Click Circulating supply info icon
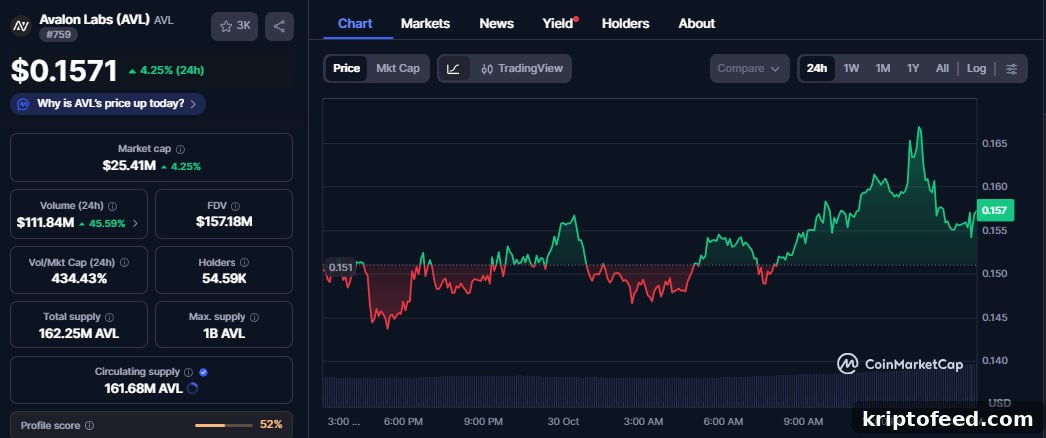 click(x=189, y=372)
